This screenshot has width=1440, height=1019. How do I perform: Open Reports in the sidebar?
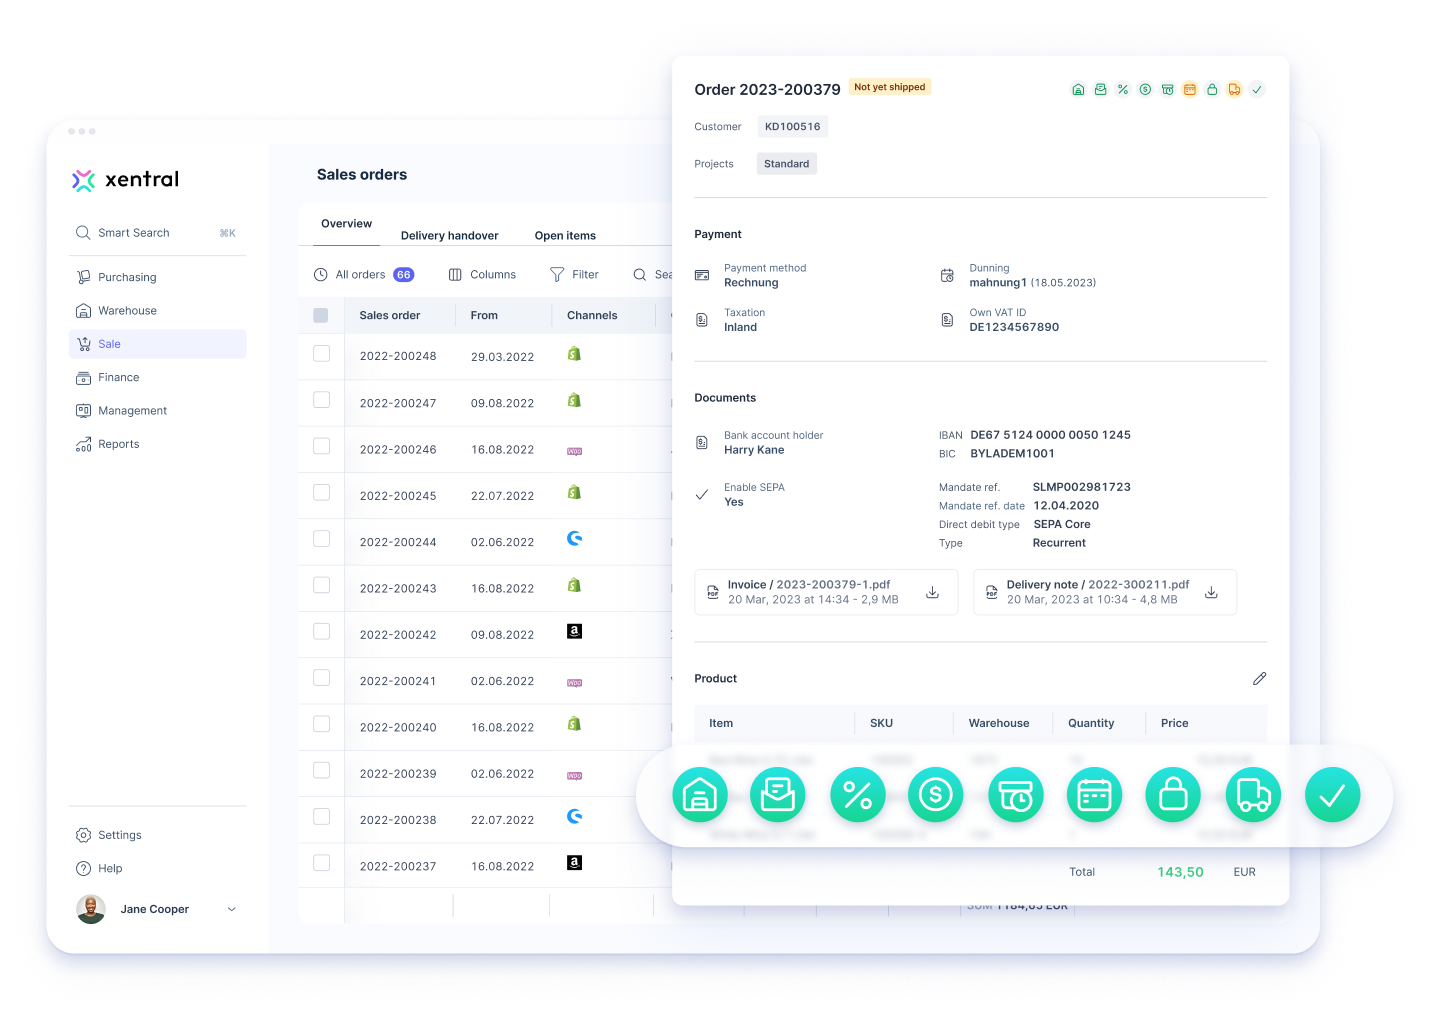coord(158,444)
